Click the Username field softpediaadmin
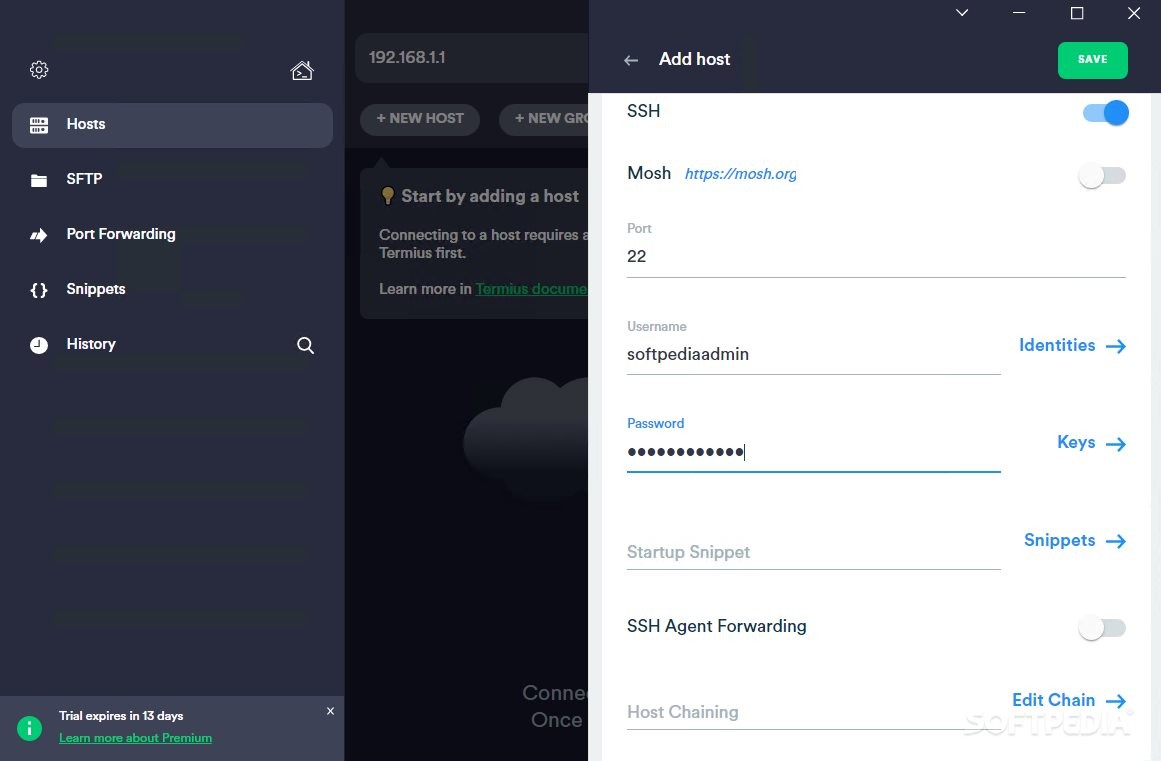 [813, 355]
